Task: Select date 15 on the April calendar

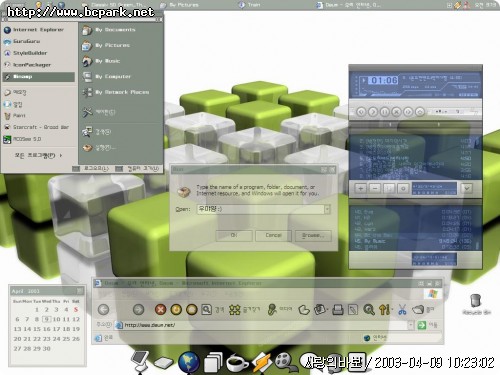Action: point(37,329)
